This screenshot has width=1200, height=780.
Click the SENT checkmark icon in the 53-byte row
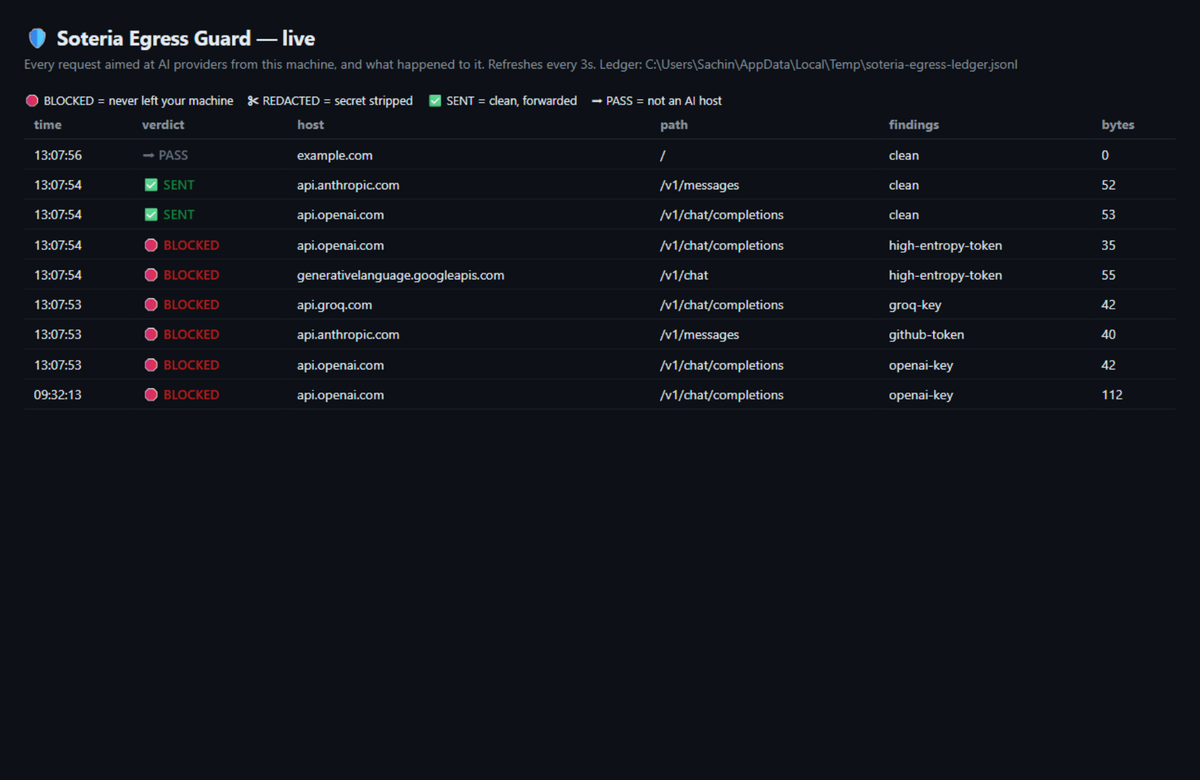(151, 215)
